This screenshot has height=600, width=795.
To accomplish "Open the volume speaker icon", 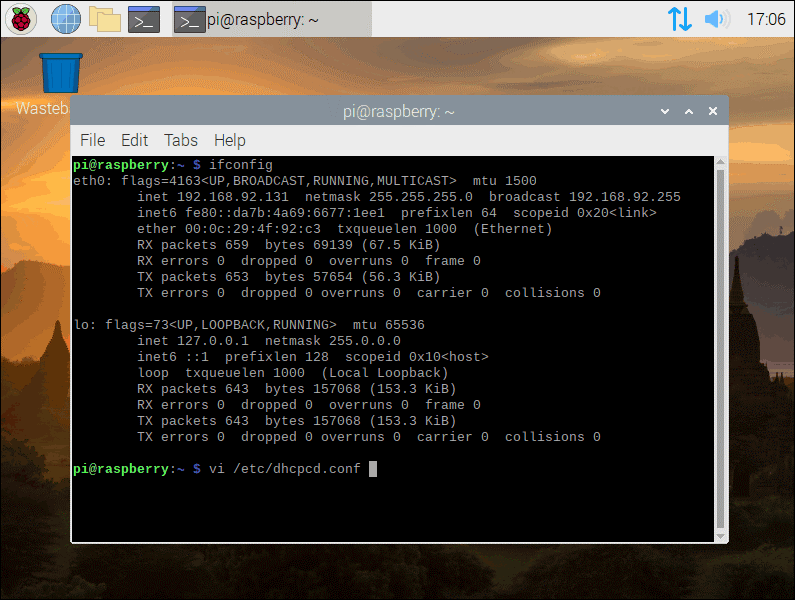I will point(717,19).
